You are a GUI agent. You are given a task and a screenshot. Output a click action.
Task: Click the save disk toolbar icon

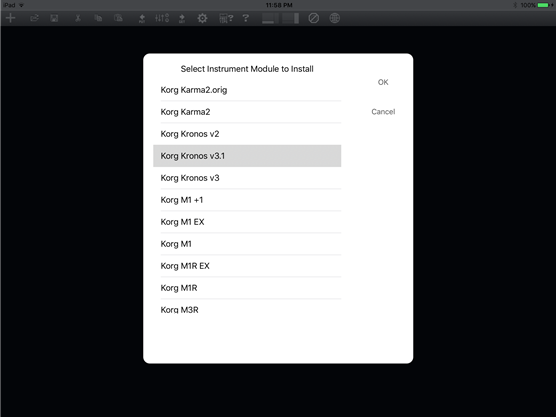click(x=54, y=18)
